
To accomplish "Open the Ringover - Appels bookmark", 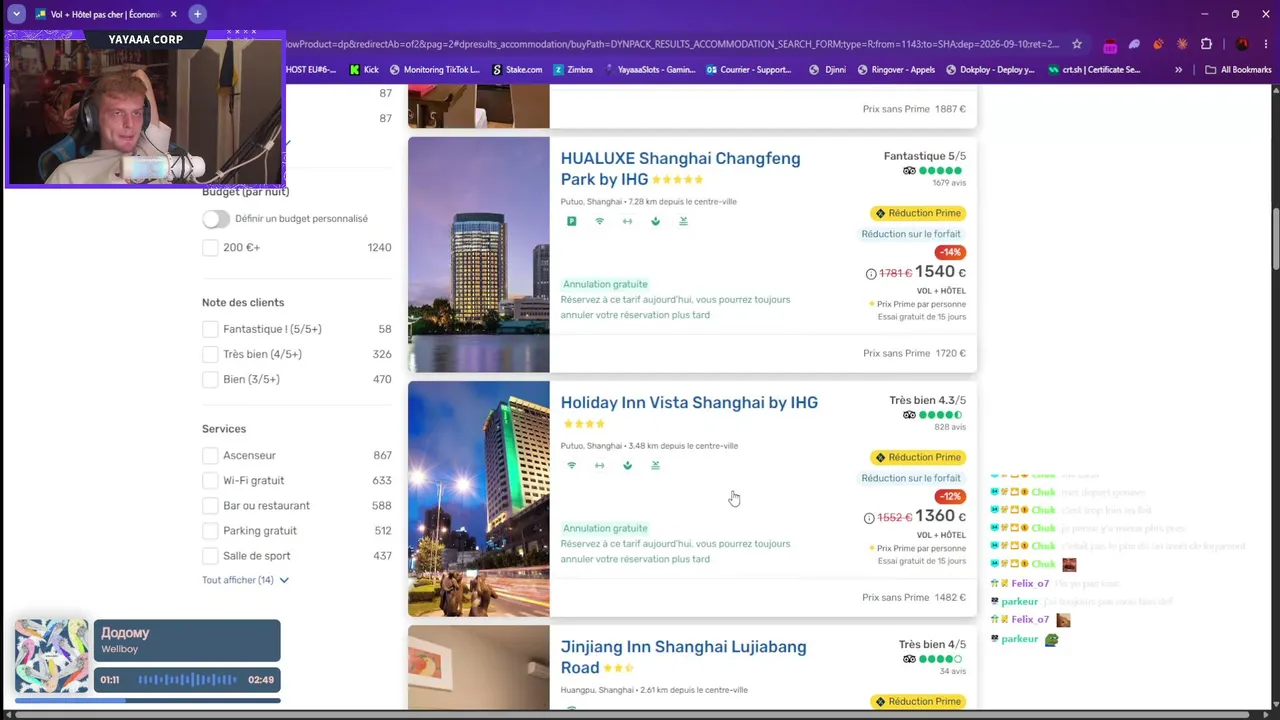I will [x=894, y=70].
